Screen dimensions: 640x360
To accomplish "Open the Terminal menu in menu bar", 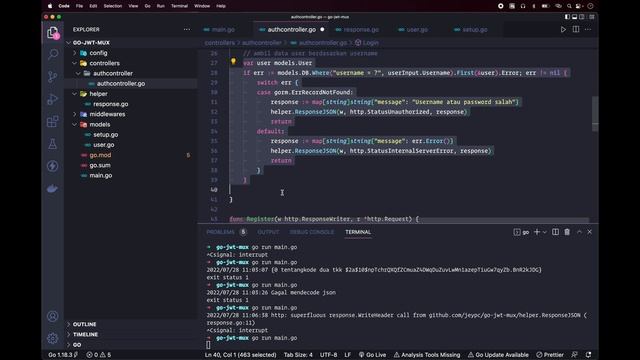I will tap(179, 6).
